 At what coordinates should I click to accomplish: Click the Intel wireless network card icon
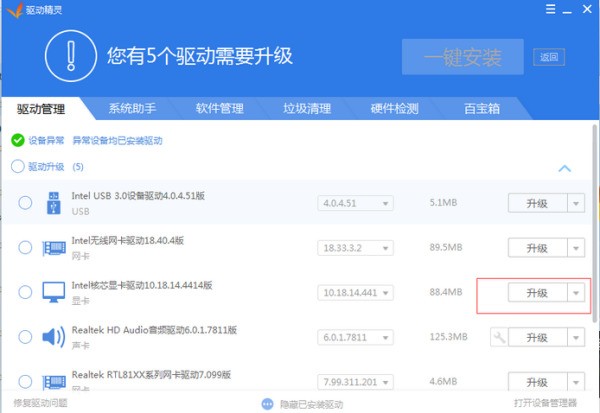(x=54, y=248)
